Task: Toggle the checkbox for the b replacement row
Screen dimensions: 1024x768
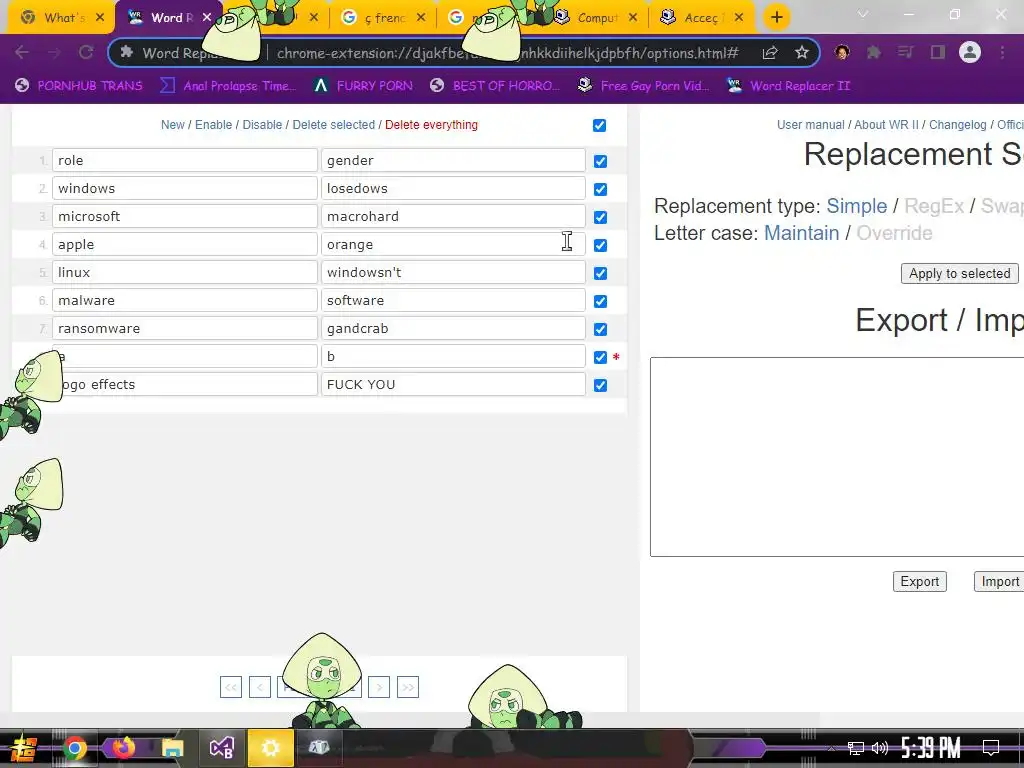Action: point(600,357)
